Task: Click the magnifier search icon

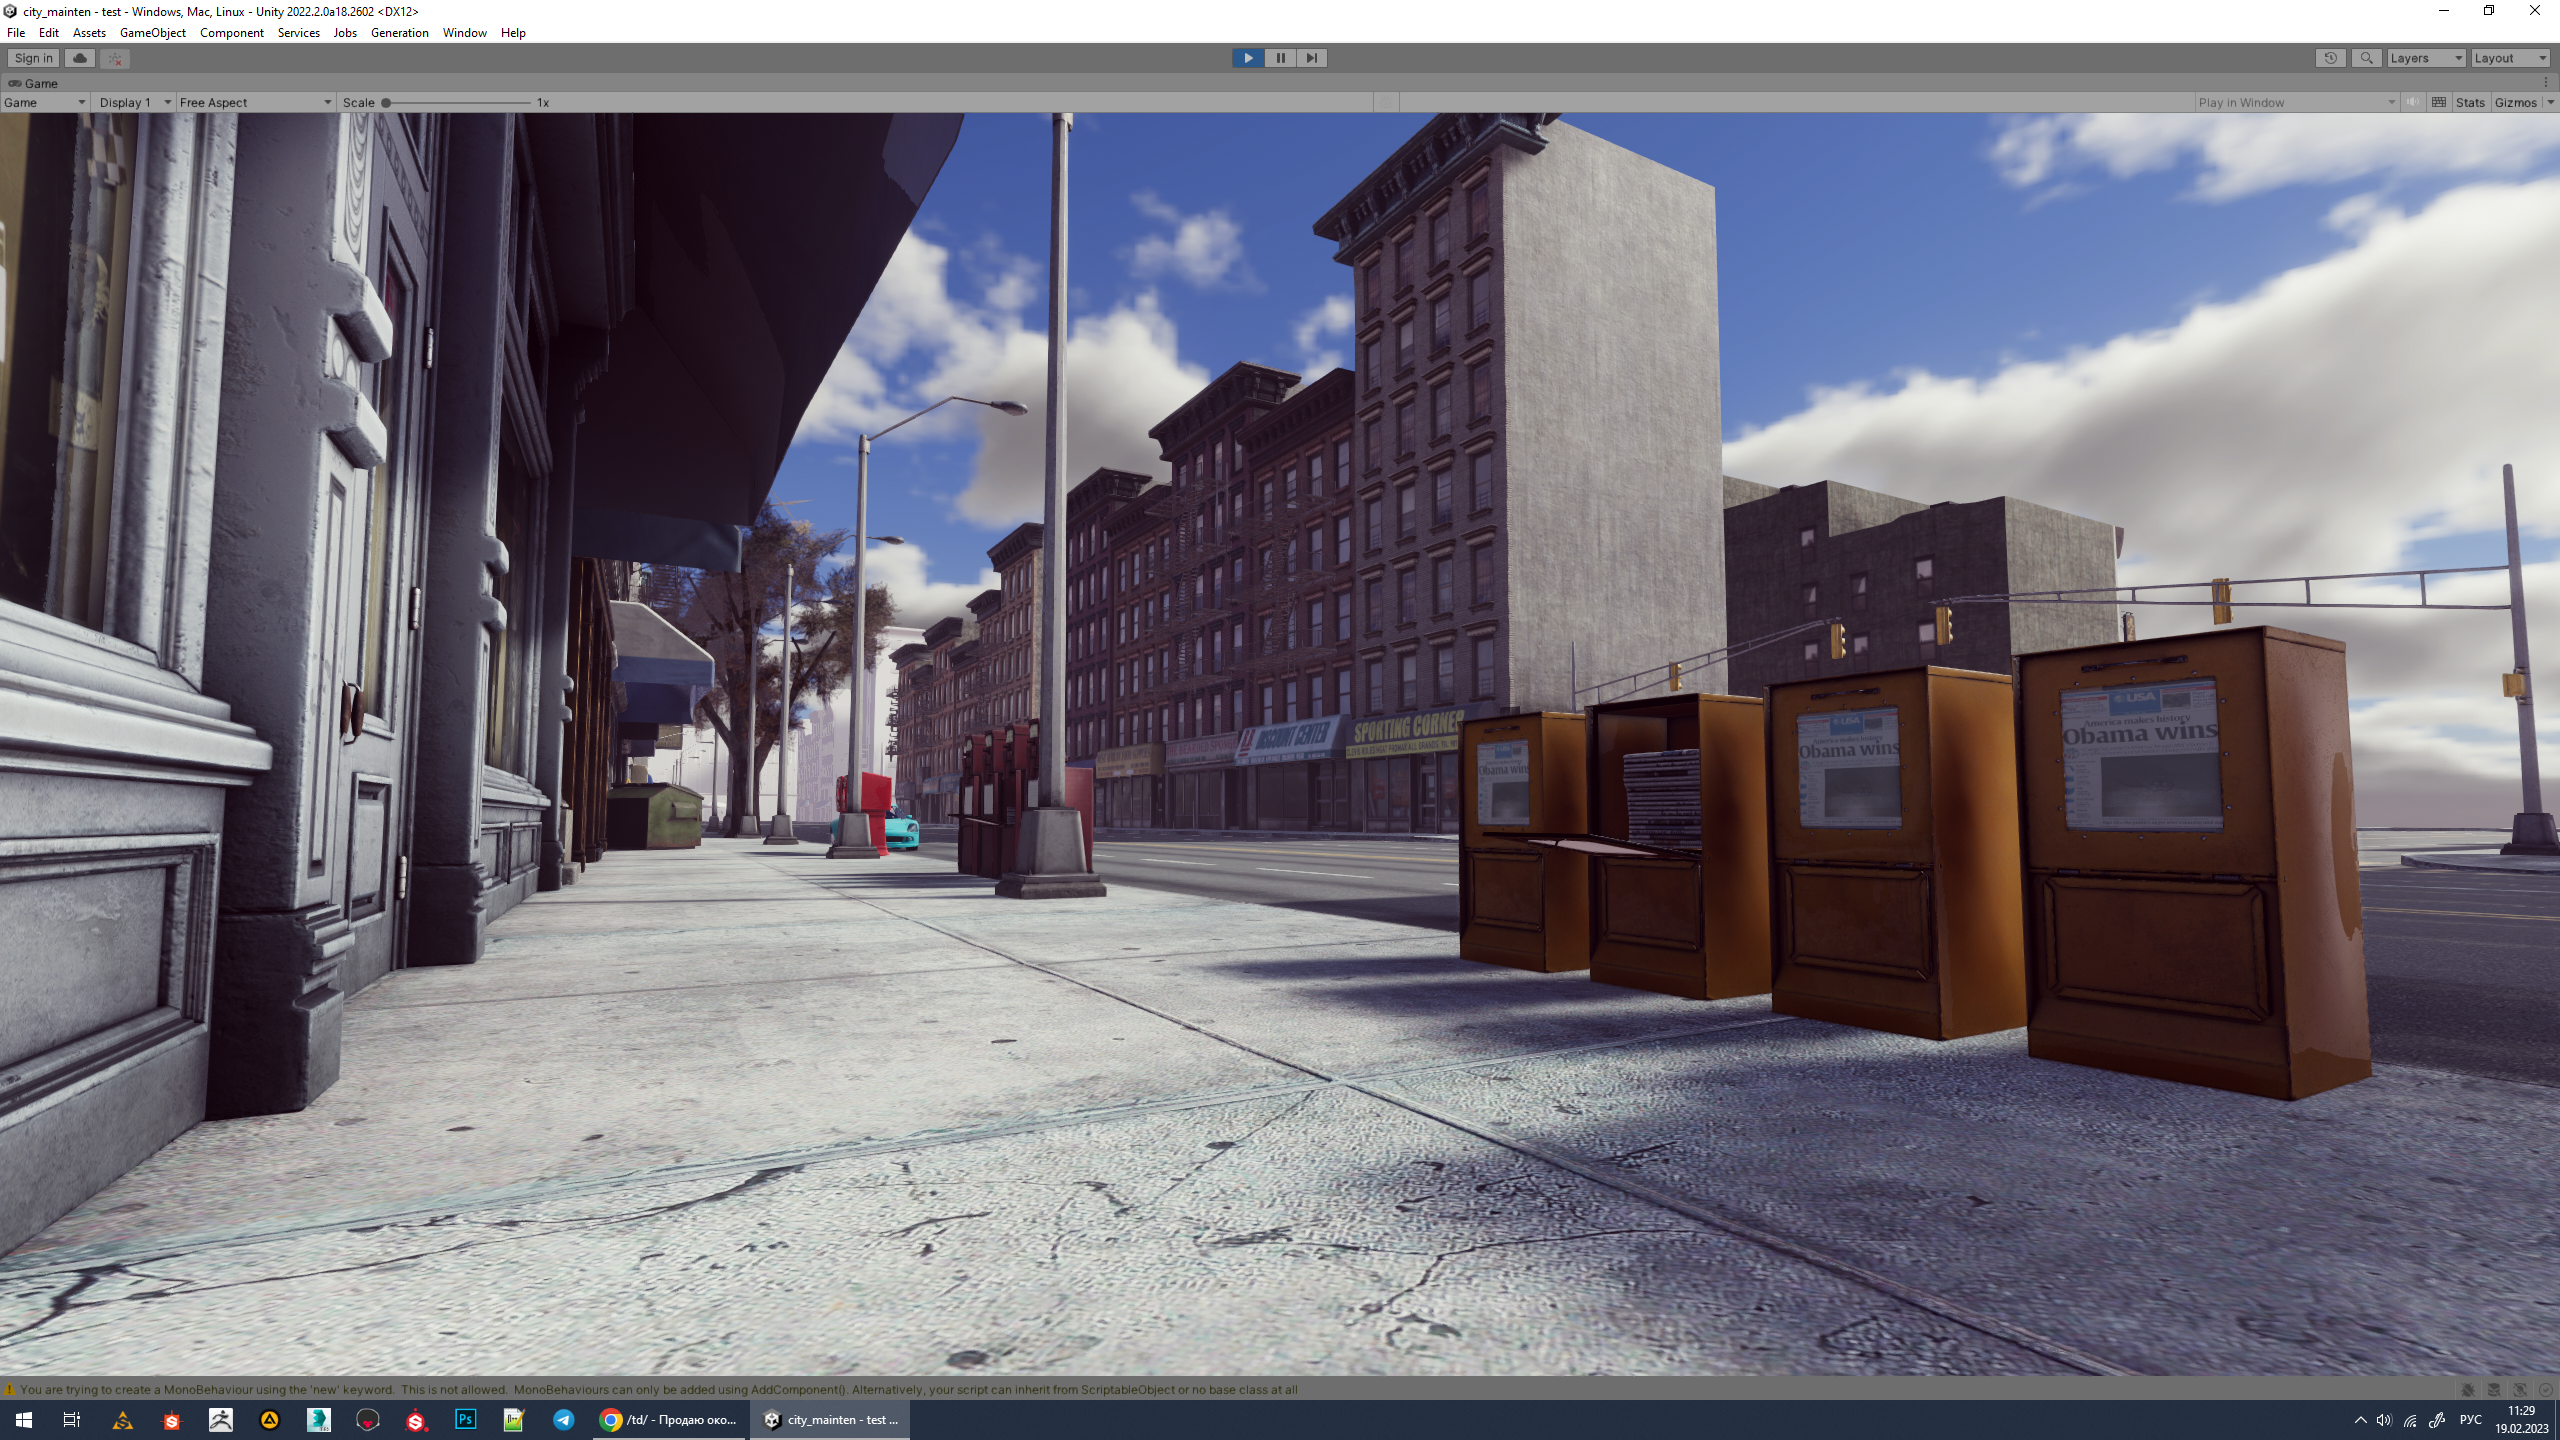Action: click(x=2366, y=58)
